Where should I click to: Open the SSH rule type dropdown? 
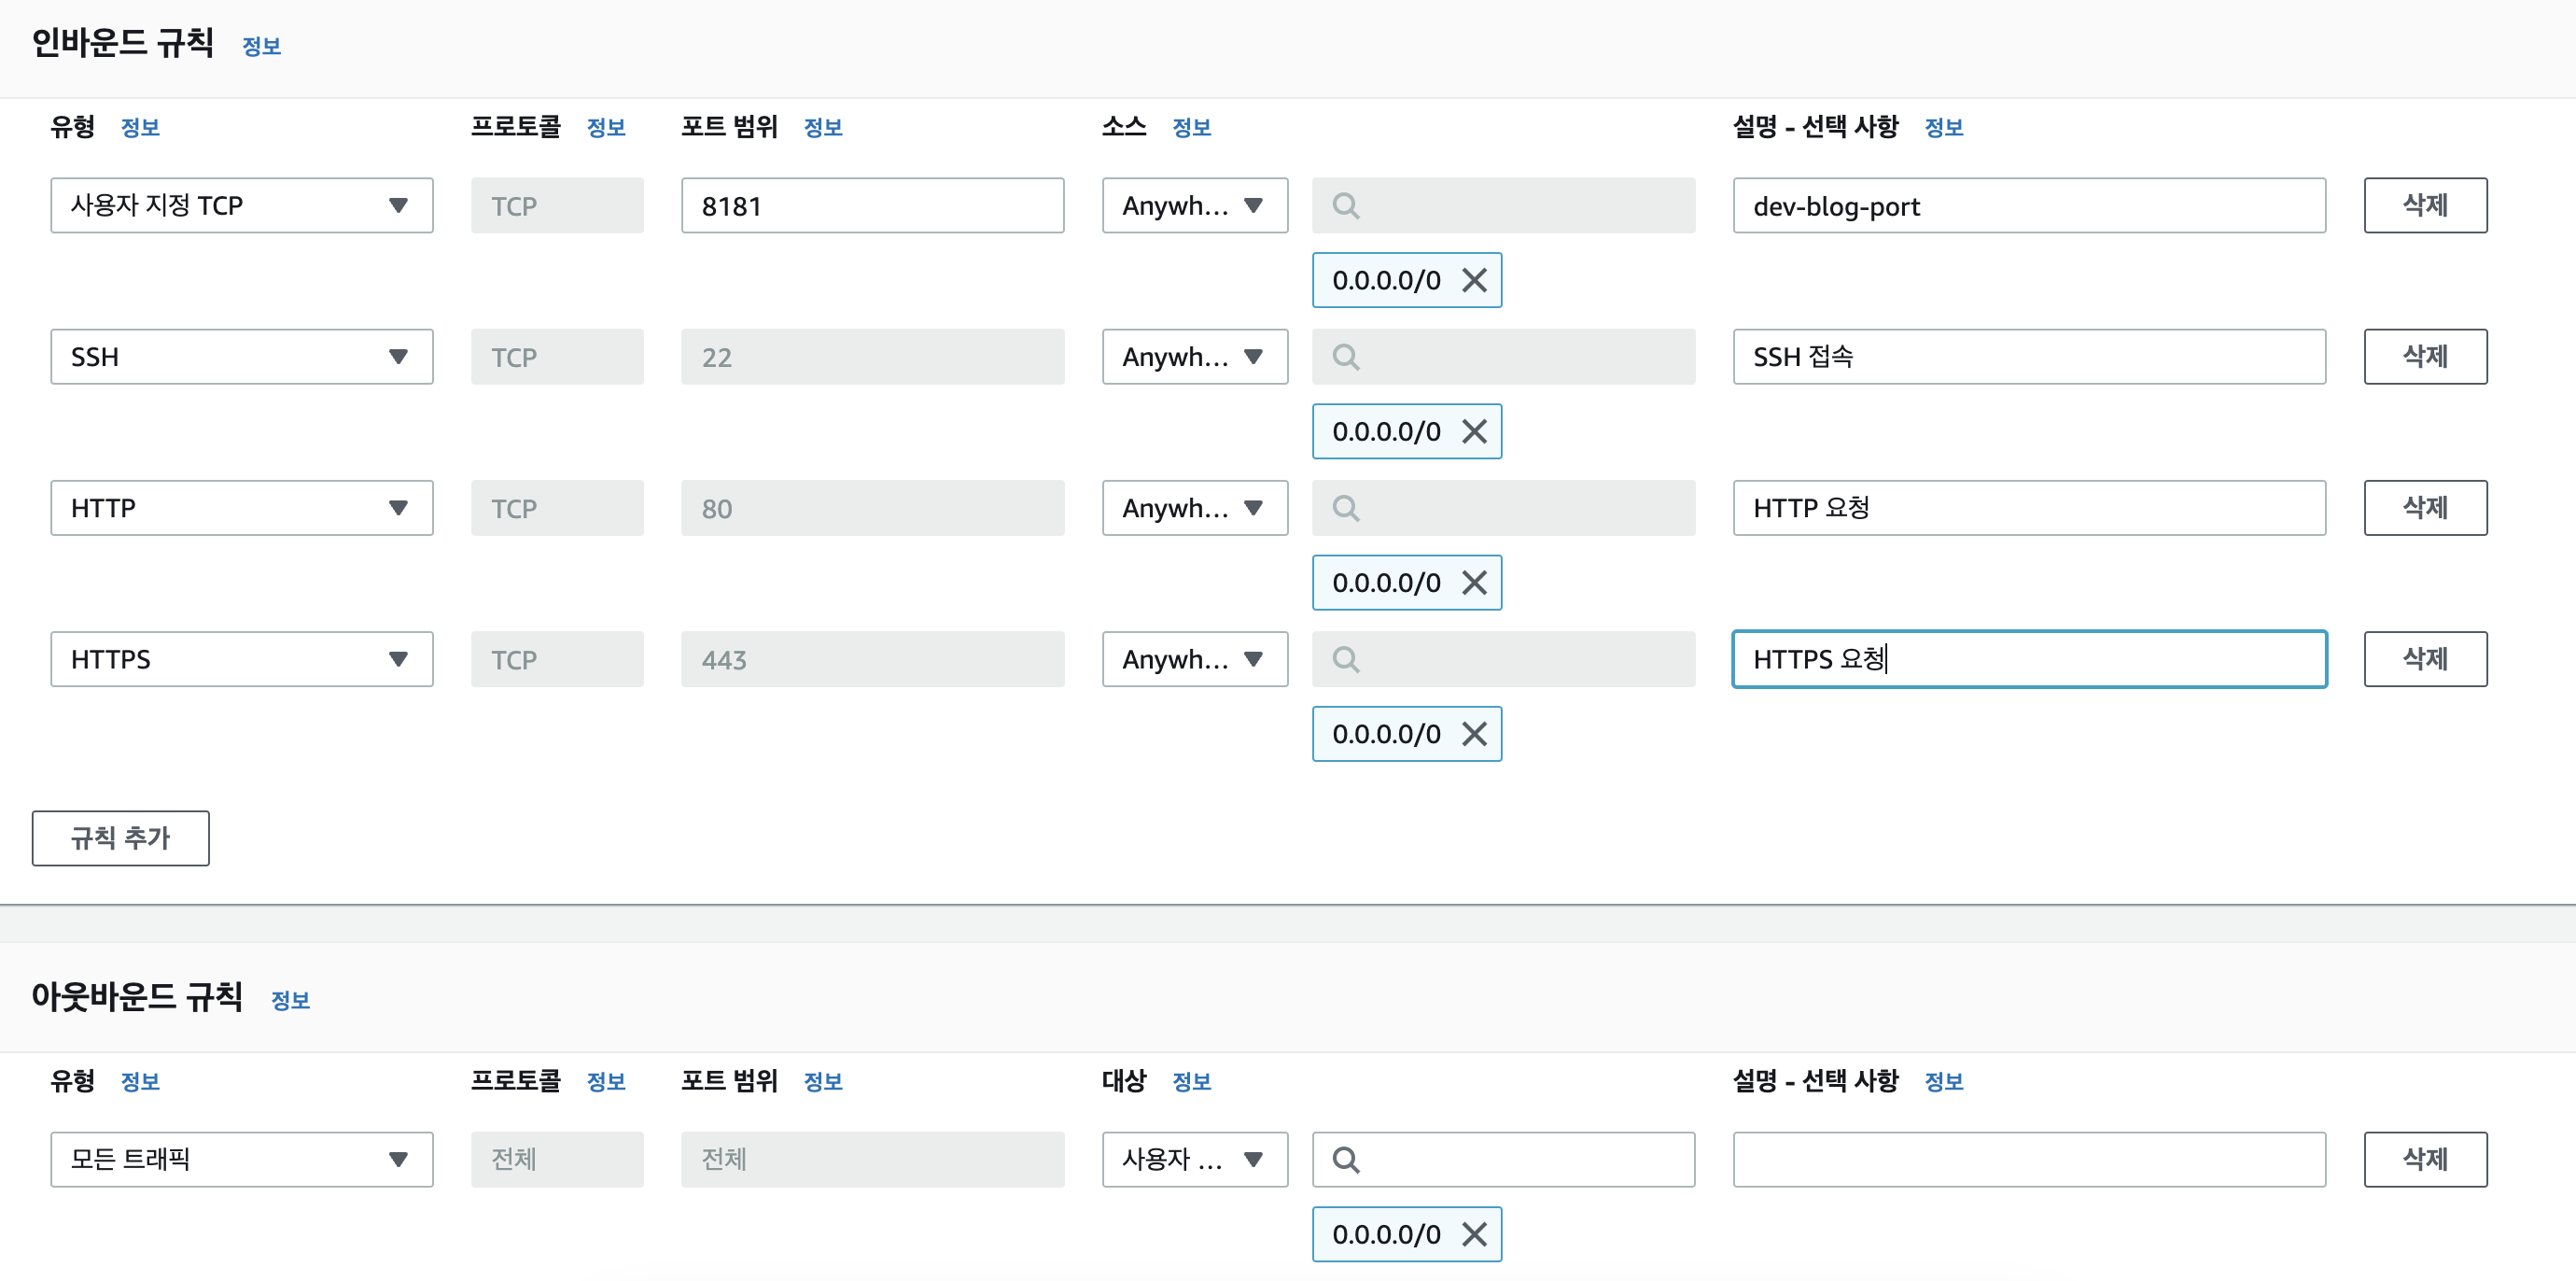241,357
